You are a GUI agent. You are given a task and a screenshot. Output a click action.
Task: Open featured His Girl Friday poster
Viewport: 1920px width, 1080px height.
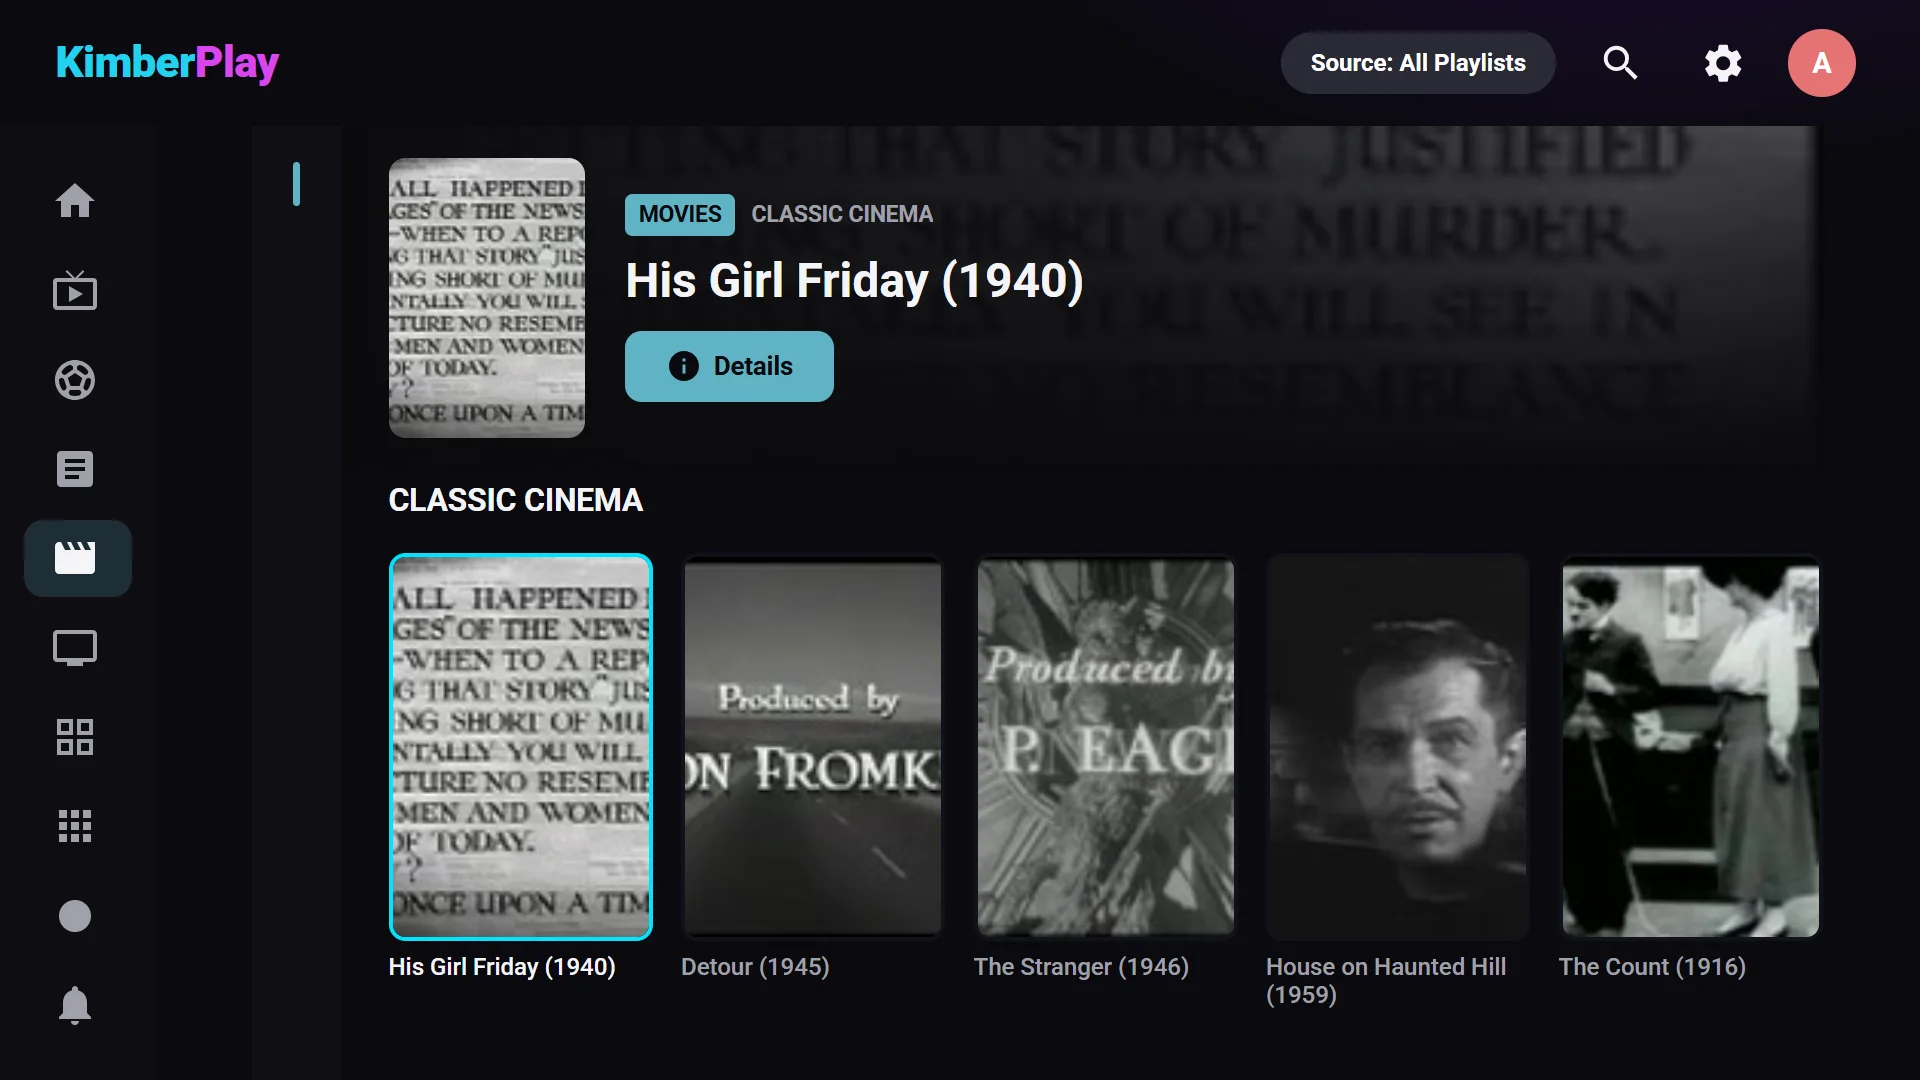point(487,298)
